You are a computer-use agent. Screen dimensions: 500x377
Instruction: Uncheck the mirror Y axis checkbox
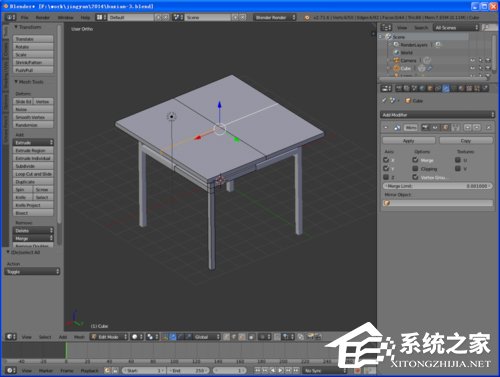coord(386,168)
